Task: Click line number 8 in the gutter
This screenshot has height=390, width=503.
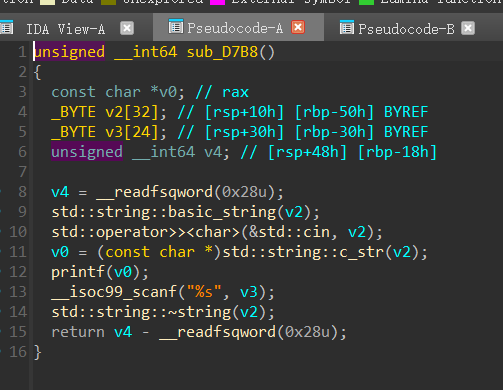Action: tap(22, 192)
